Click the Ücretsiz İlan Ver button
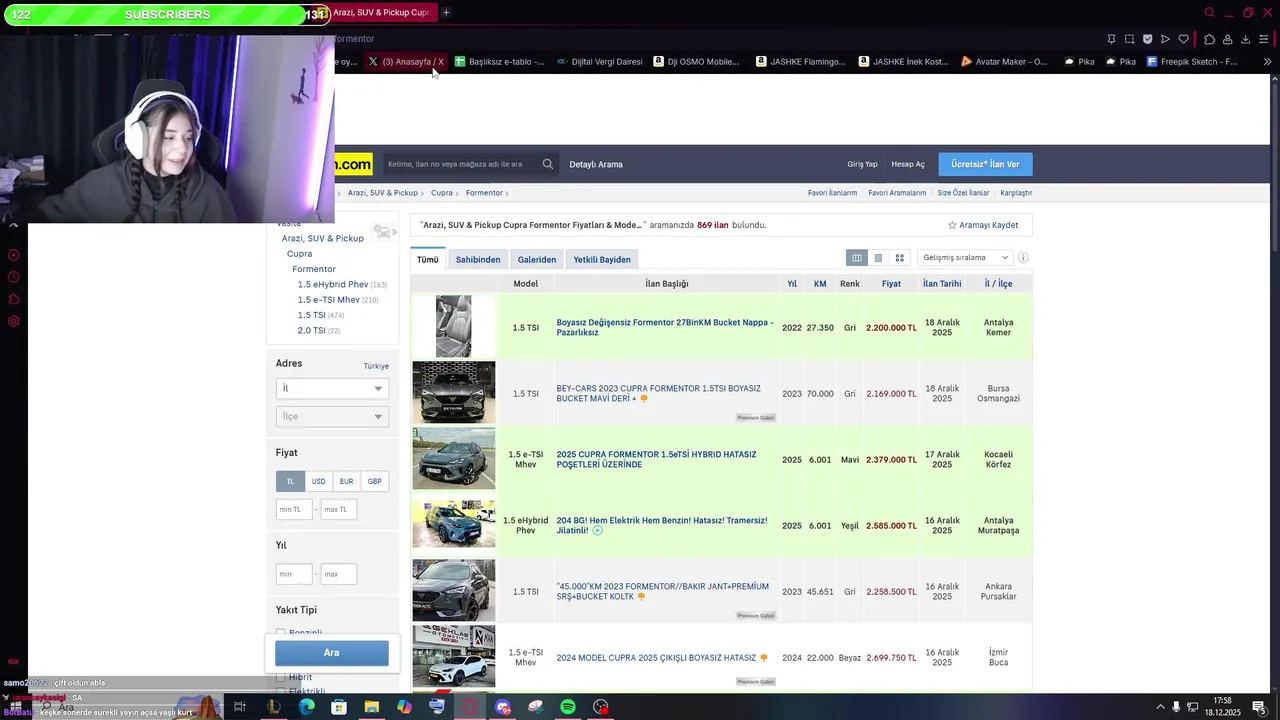The image size is (1280, 720). 985,164
